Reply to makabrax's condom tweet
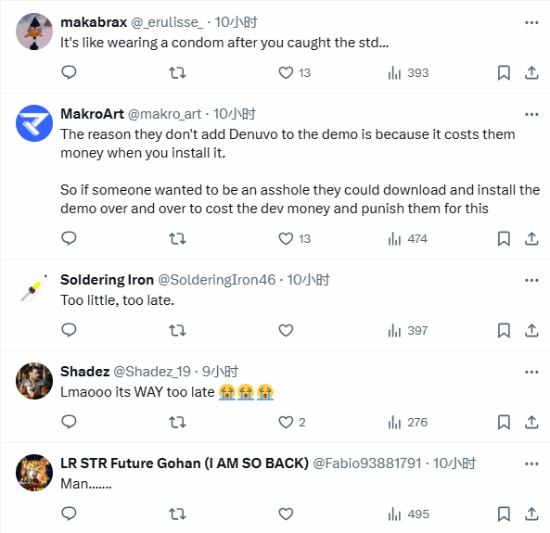 [69, 73]
